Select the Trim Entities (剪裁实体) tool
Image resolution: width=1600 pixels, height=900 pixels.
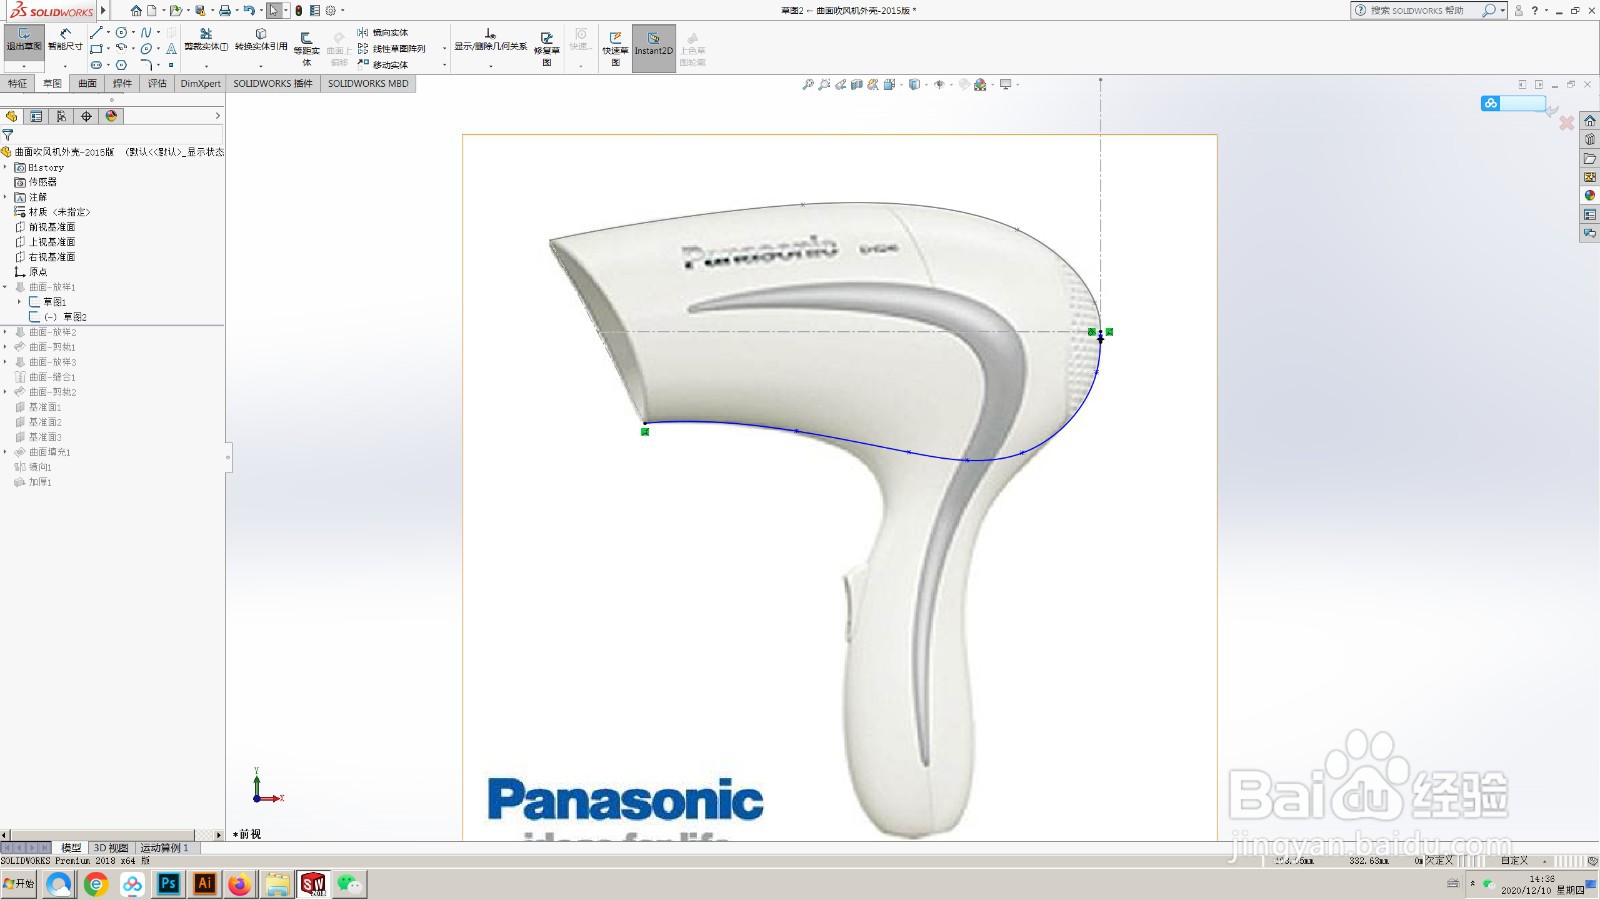coord(206,40)
